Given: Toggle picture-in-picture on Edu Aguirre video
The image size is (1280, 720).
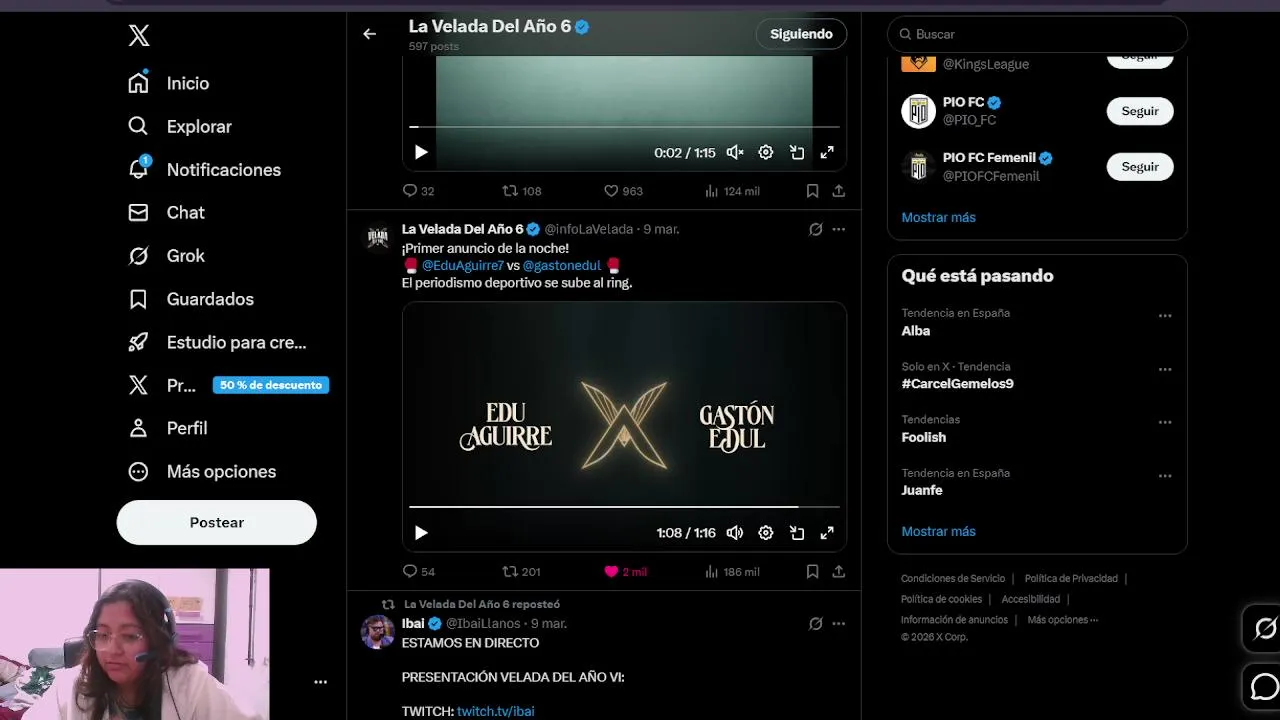Looking at the screenshot, I should tap(797, 533).
